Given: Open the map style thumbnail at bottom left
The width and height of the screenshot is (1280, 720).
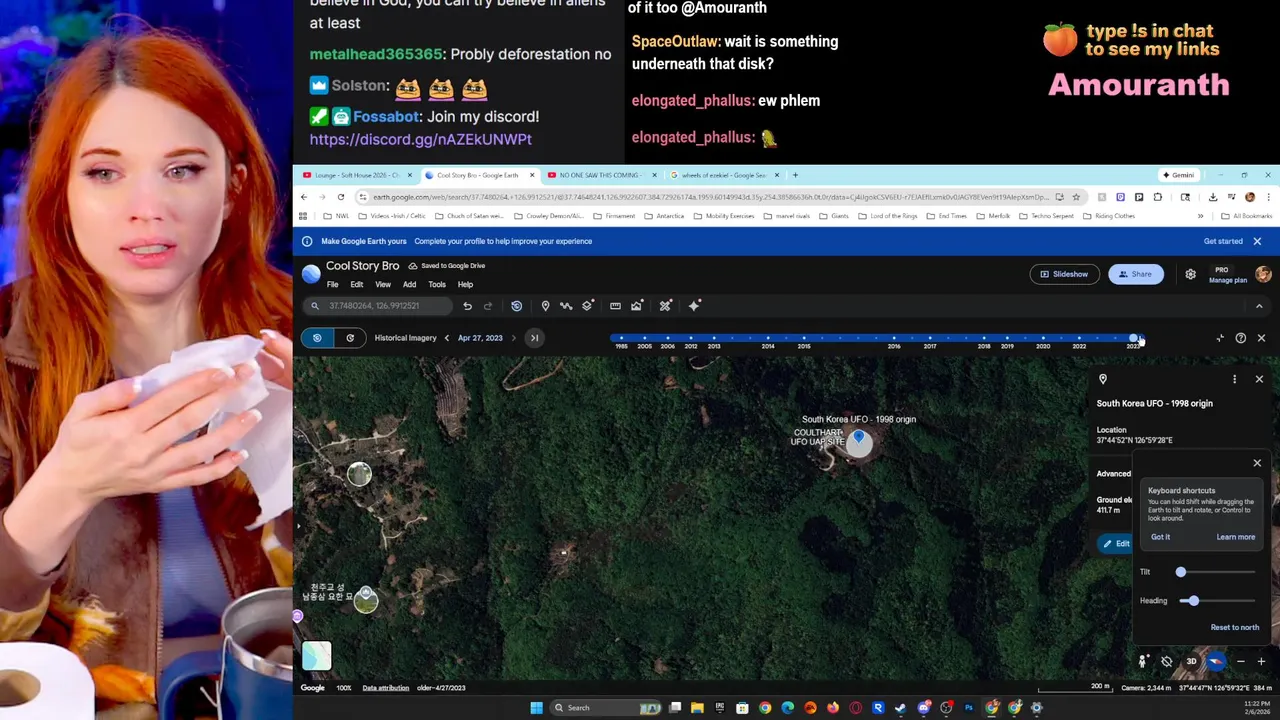Looking at the screenshot, I should click(316, 655).
